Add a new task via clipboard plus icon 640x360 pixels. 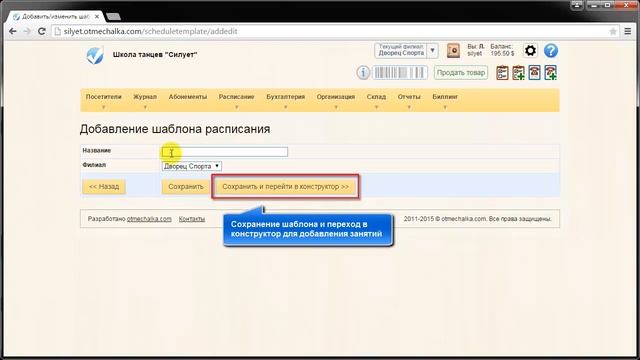[x=518, y=73]
